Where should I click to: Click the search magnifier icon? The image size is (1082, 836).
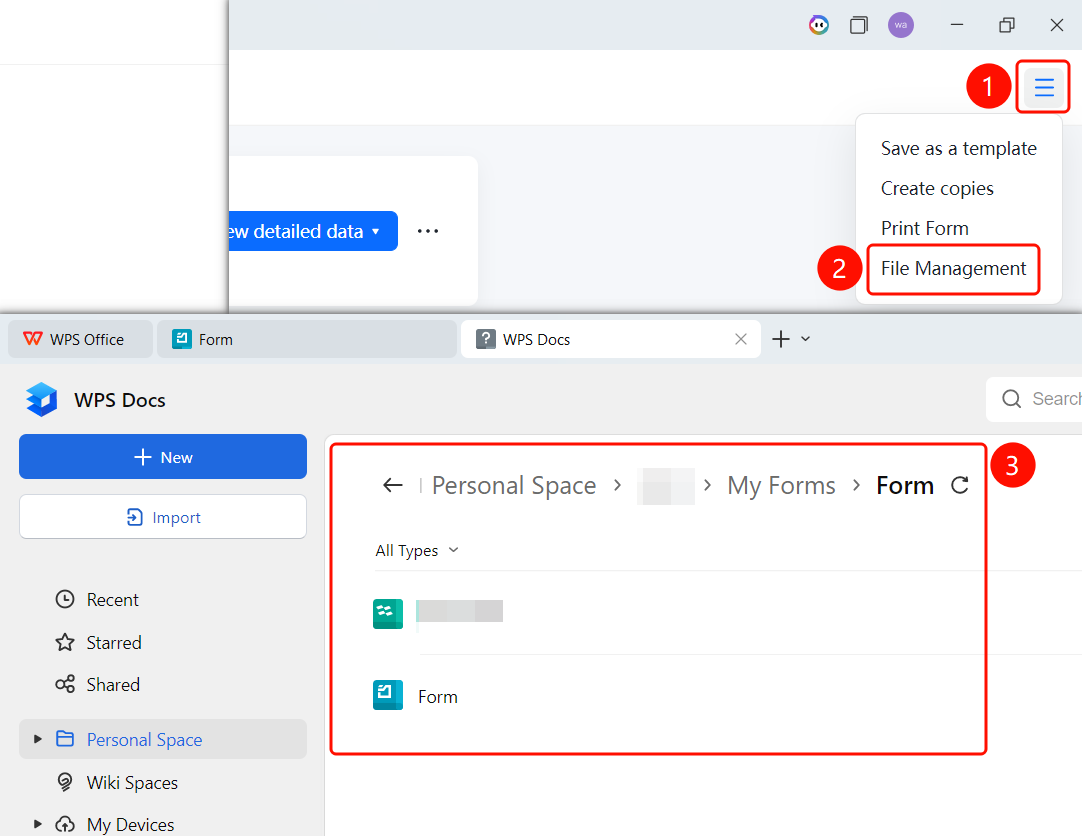point(1012,399)
